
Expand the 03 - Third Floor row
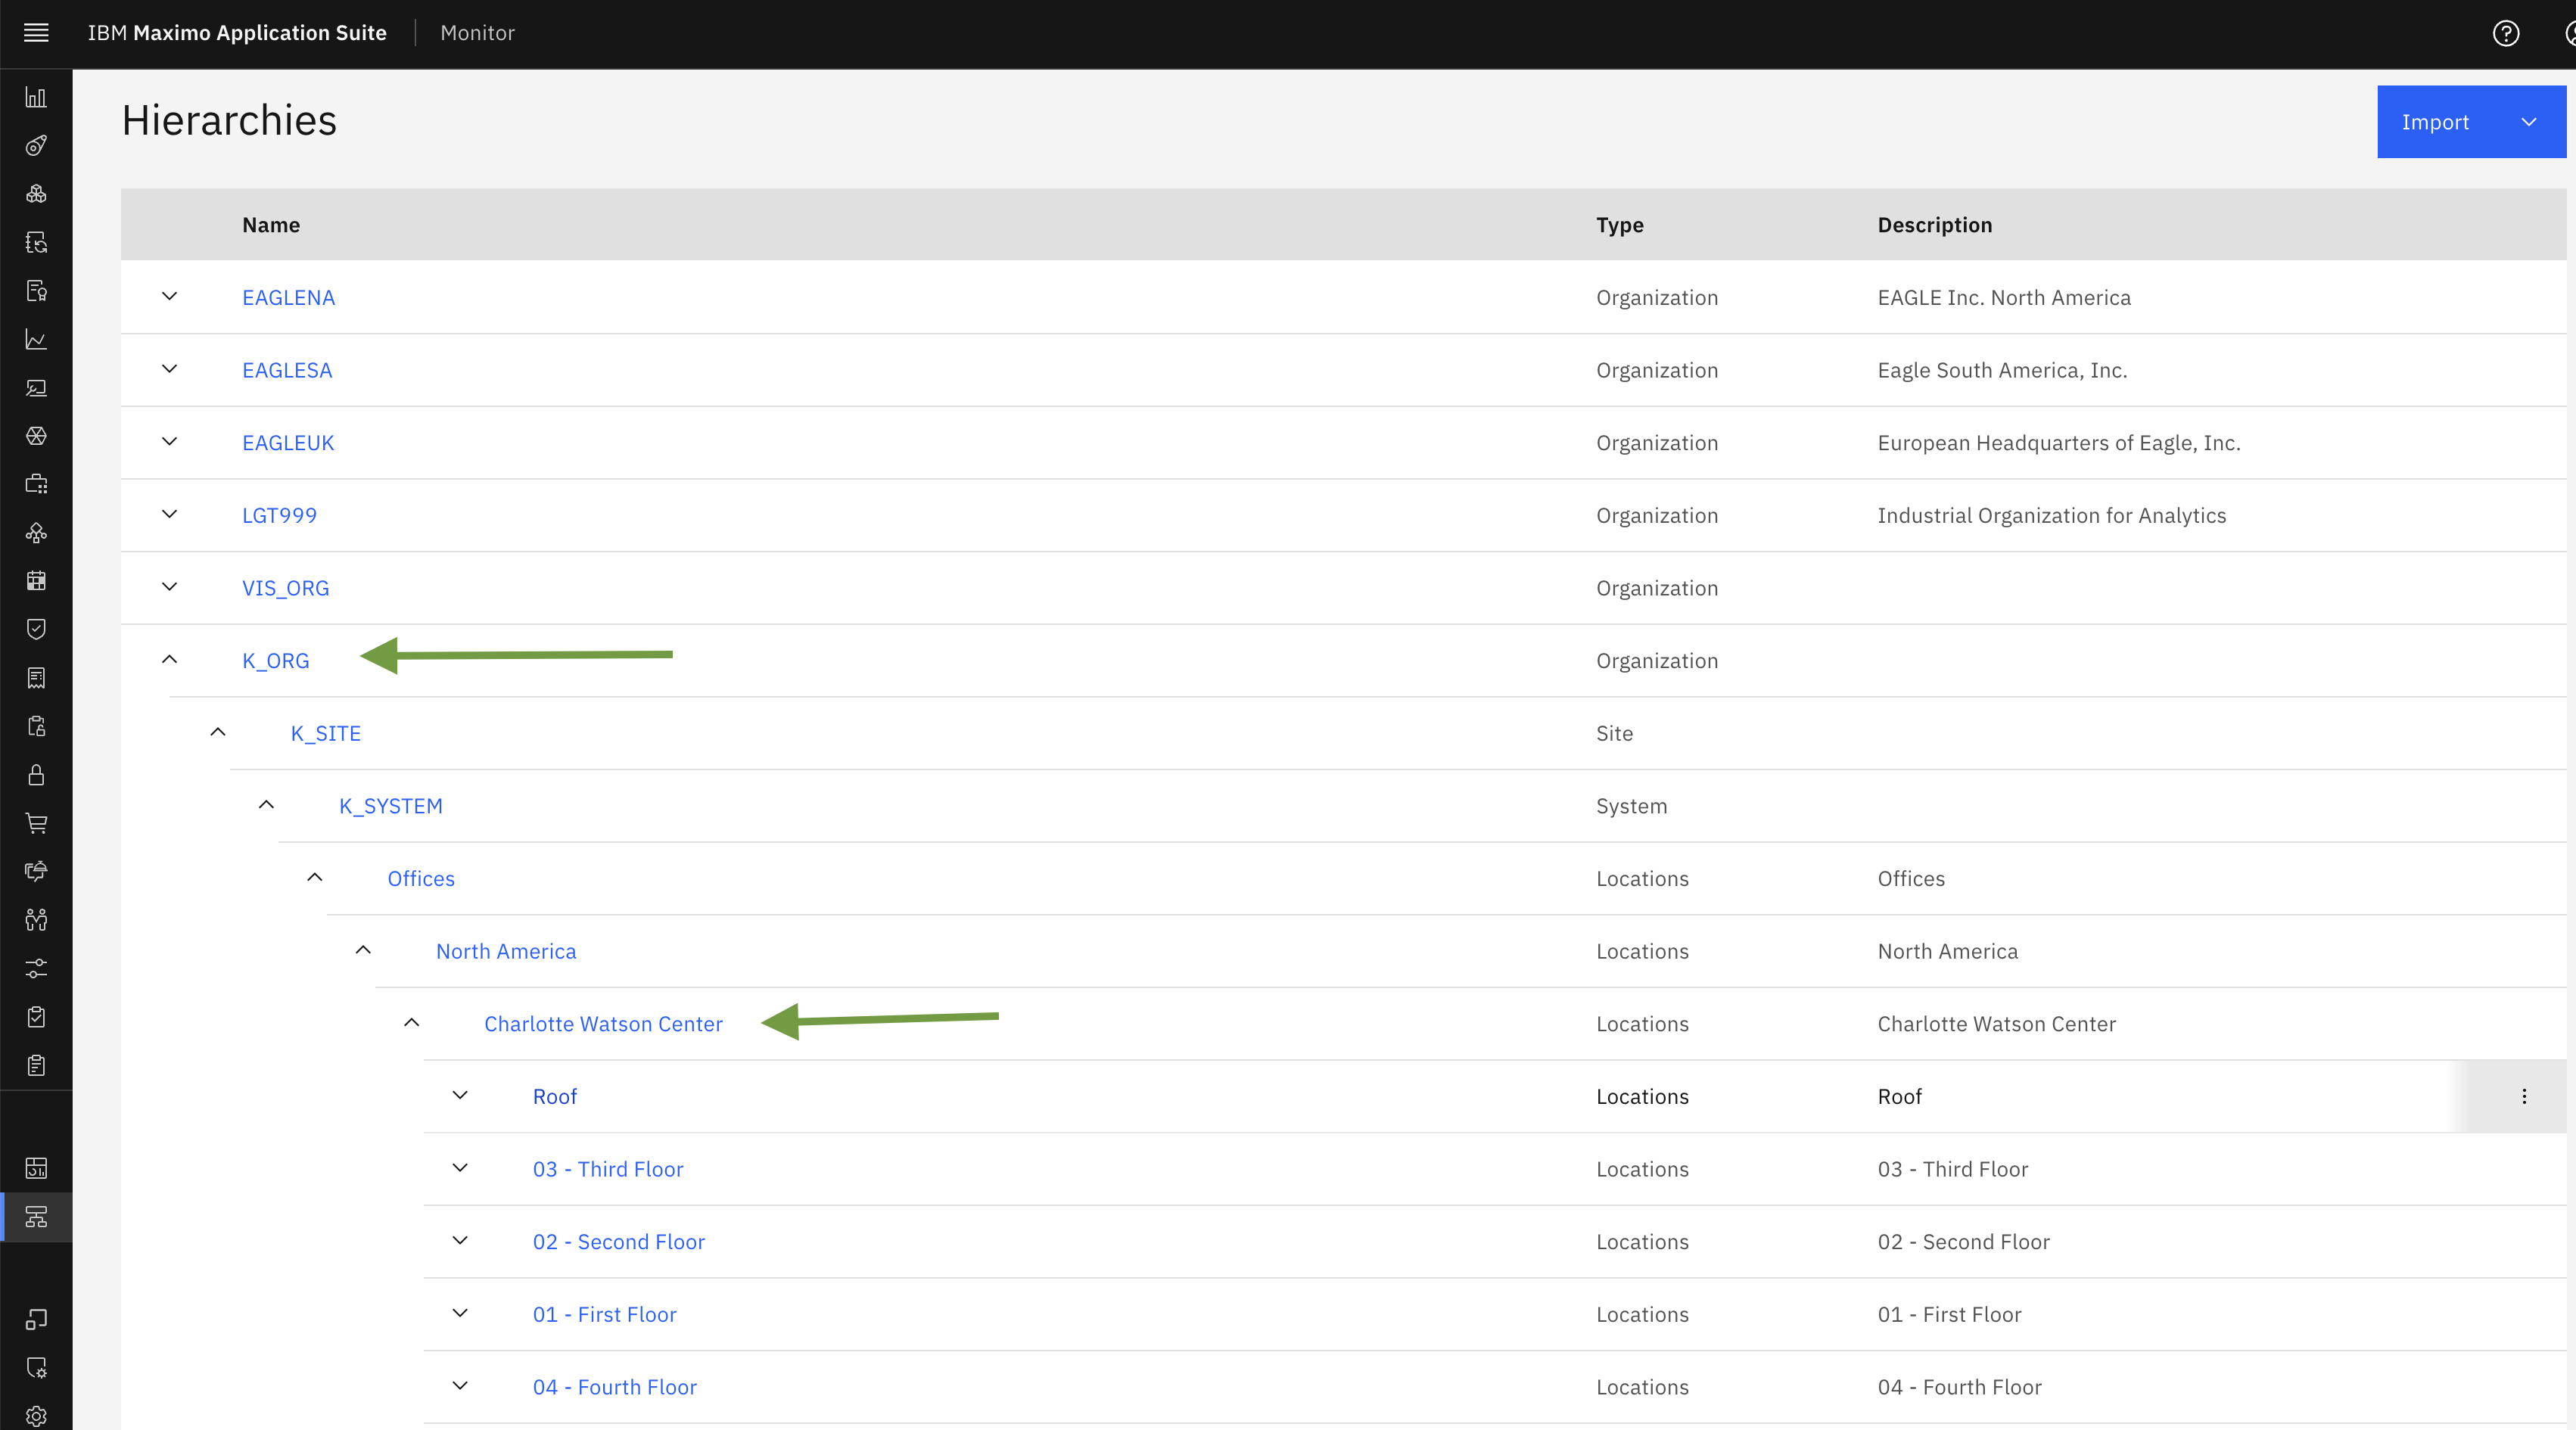click(460, 1168)
